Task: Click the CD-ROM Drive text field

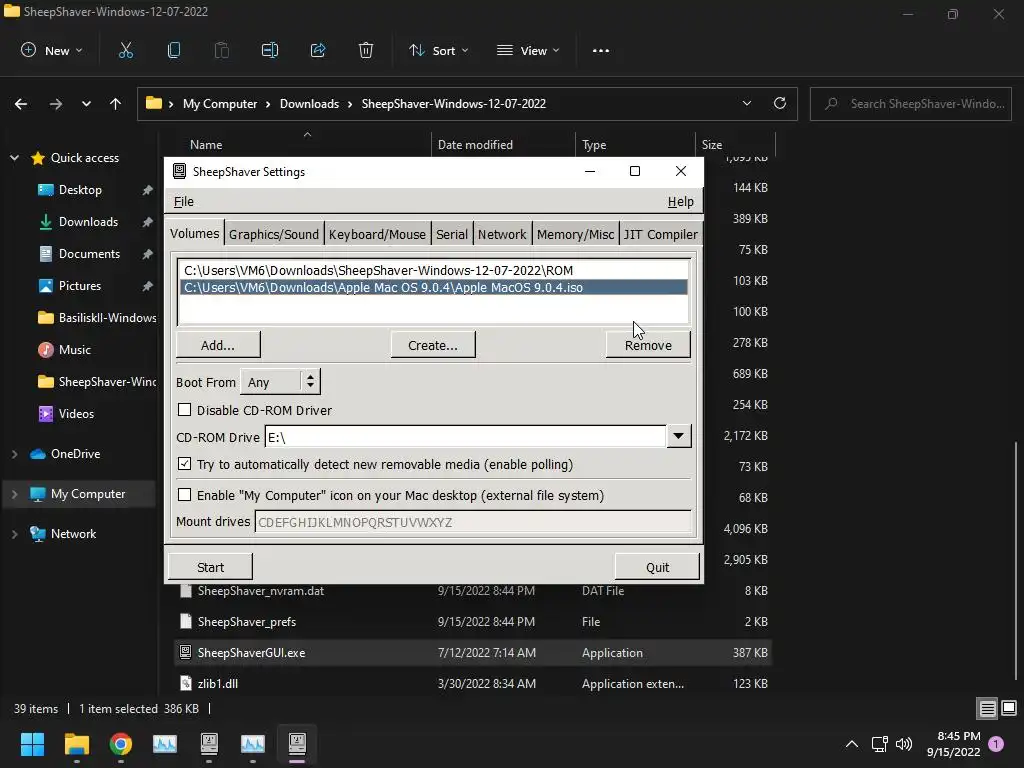Action: coord(466,436)
